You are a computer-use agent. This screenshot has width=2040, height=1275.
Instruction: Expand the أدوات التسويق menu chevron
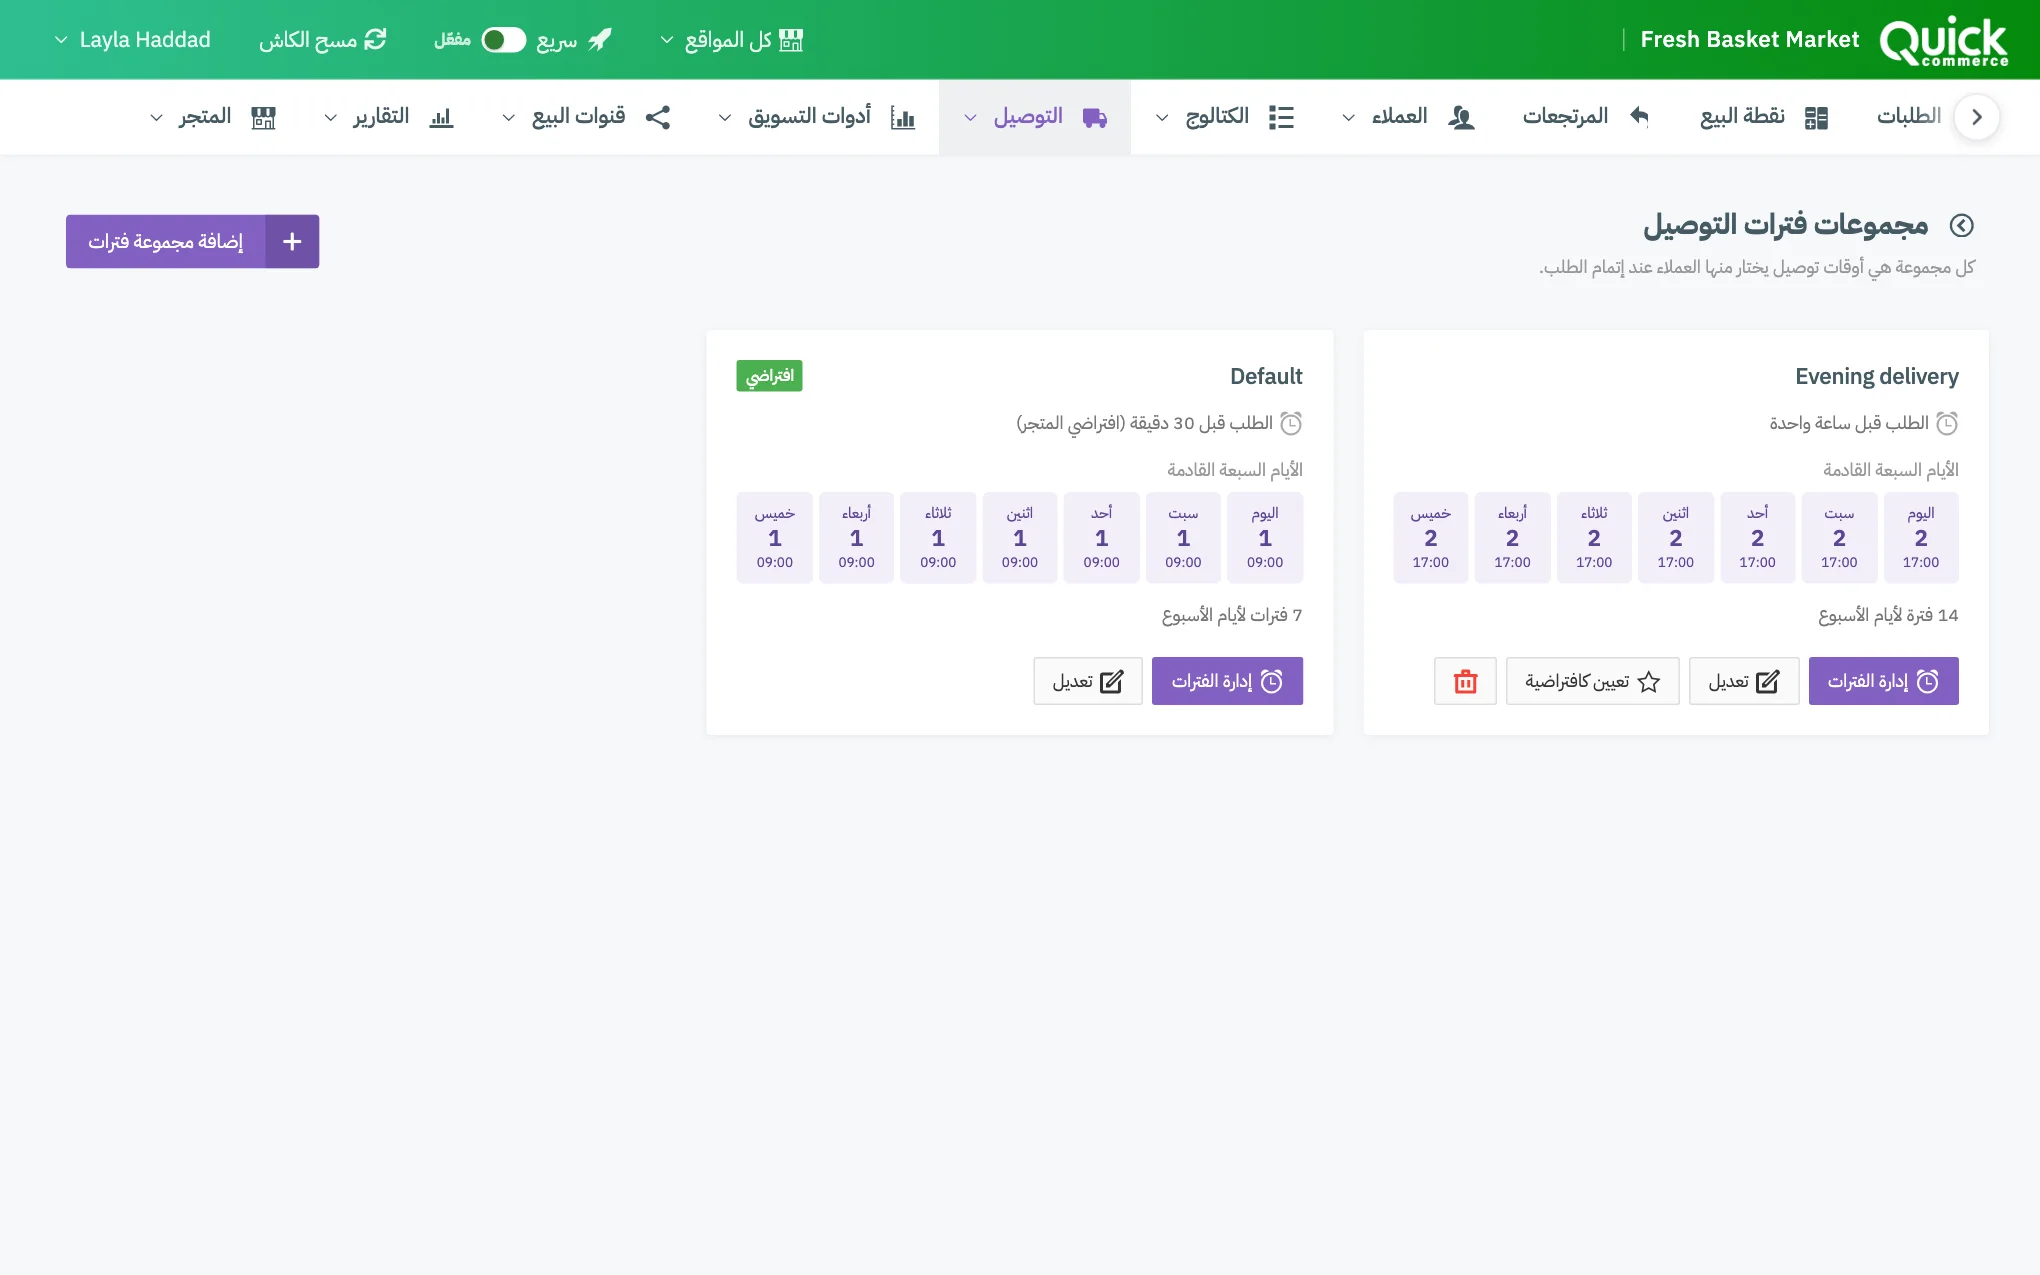[725, 118]
